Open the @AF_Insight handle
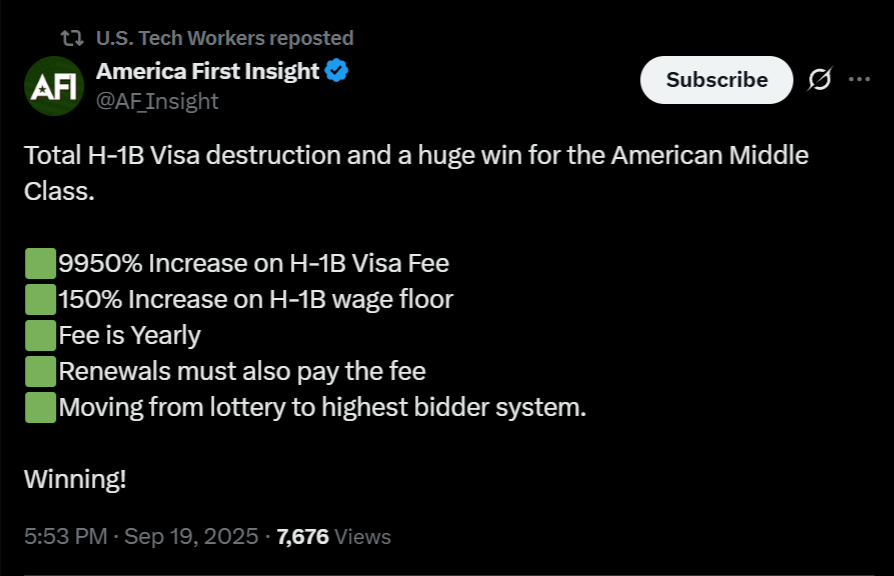Viewport: 894px width, 576px height. pos(157,102)
